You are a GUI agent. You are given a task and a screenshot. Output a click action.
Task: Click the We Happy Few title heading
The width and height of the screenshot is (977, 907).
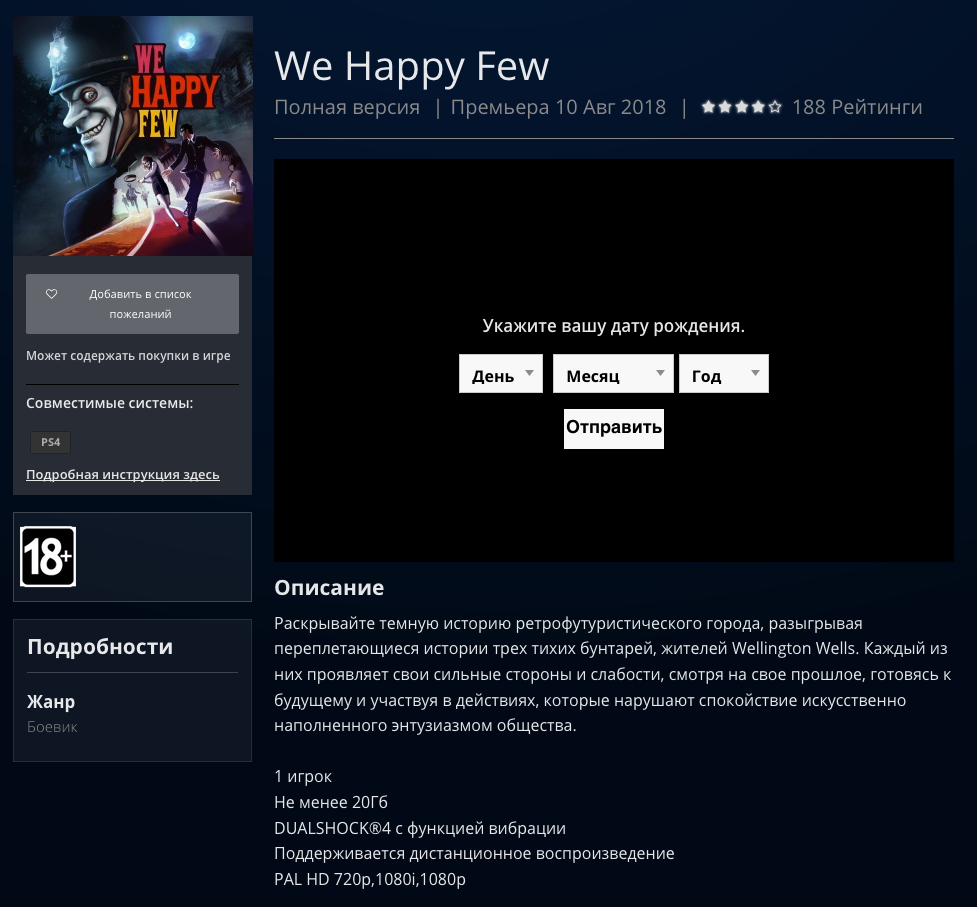coord(411,66)
